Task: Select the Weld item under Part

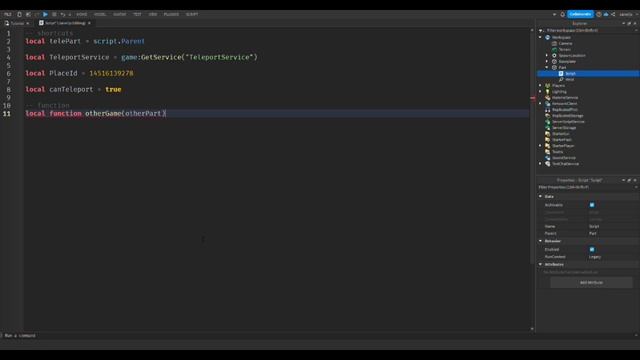Action: click(x=569, y=80)
